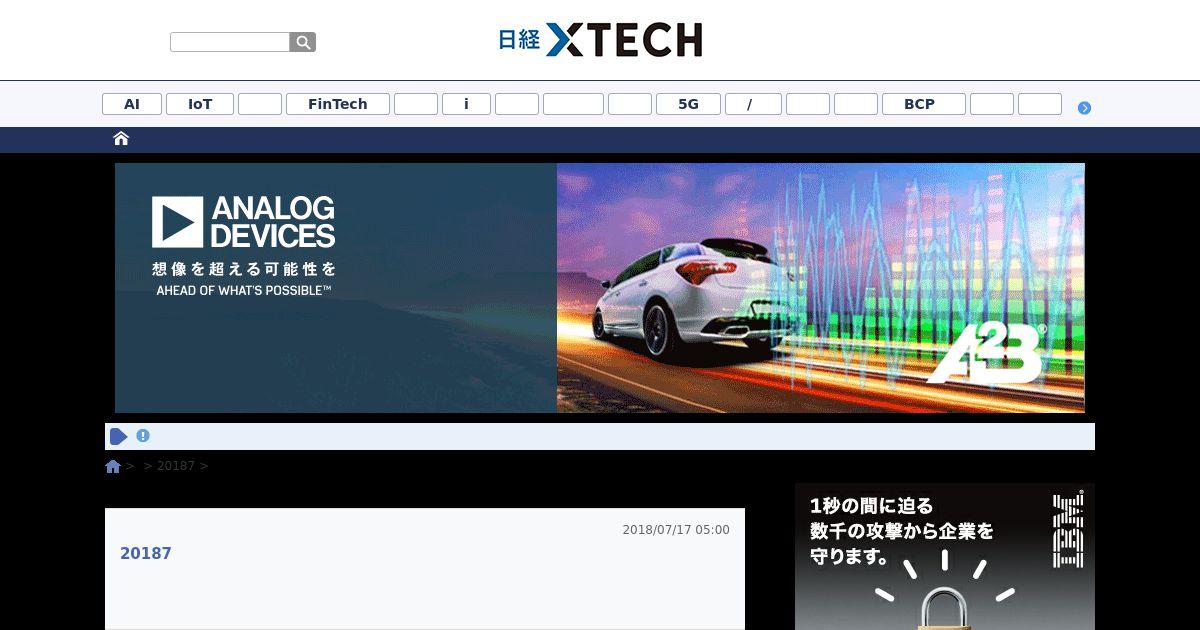This screenshot has width=1200, height=630.
Task: Click the search magnifier button
Action: coord(303,42)
